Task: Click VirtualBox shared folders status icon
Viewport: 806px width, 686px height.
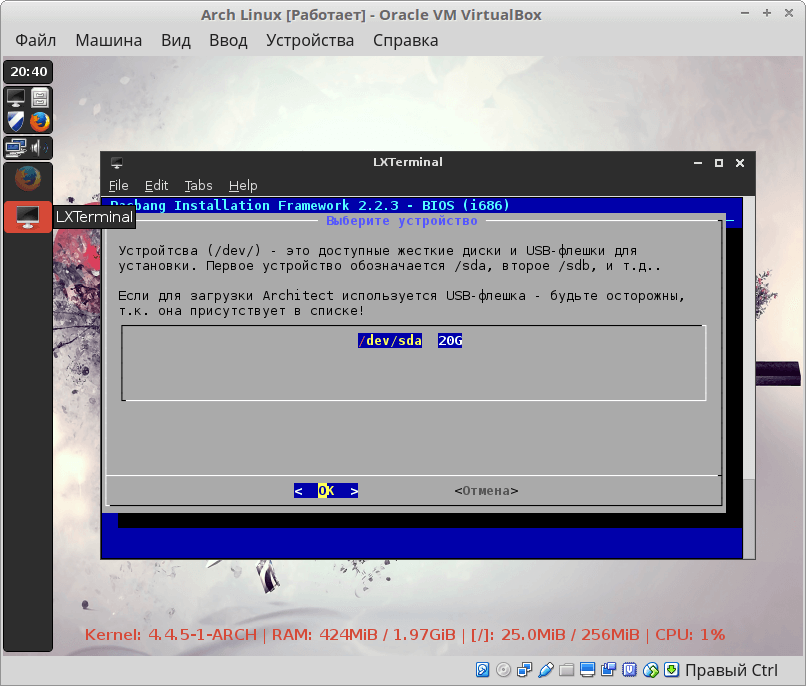Action: [x=566, y=669]
